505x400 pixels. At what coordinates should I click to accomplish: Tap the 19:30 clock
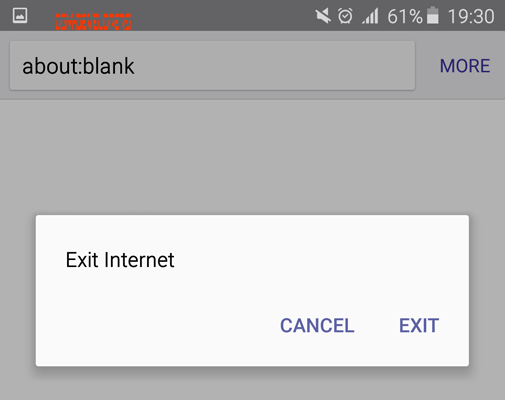[x=471, y=16]
